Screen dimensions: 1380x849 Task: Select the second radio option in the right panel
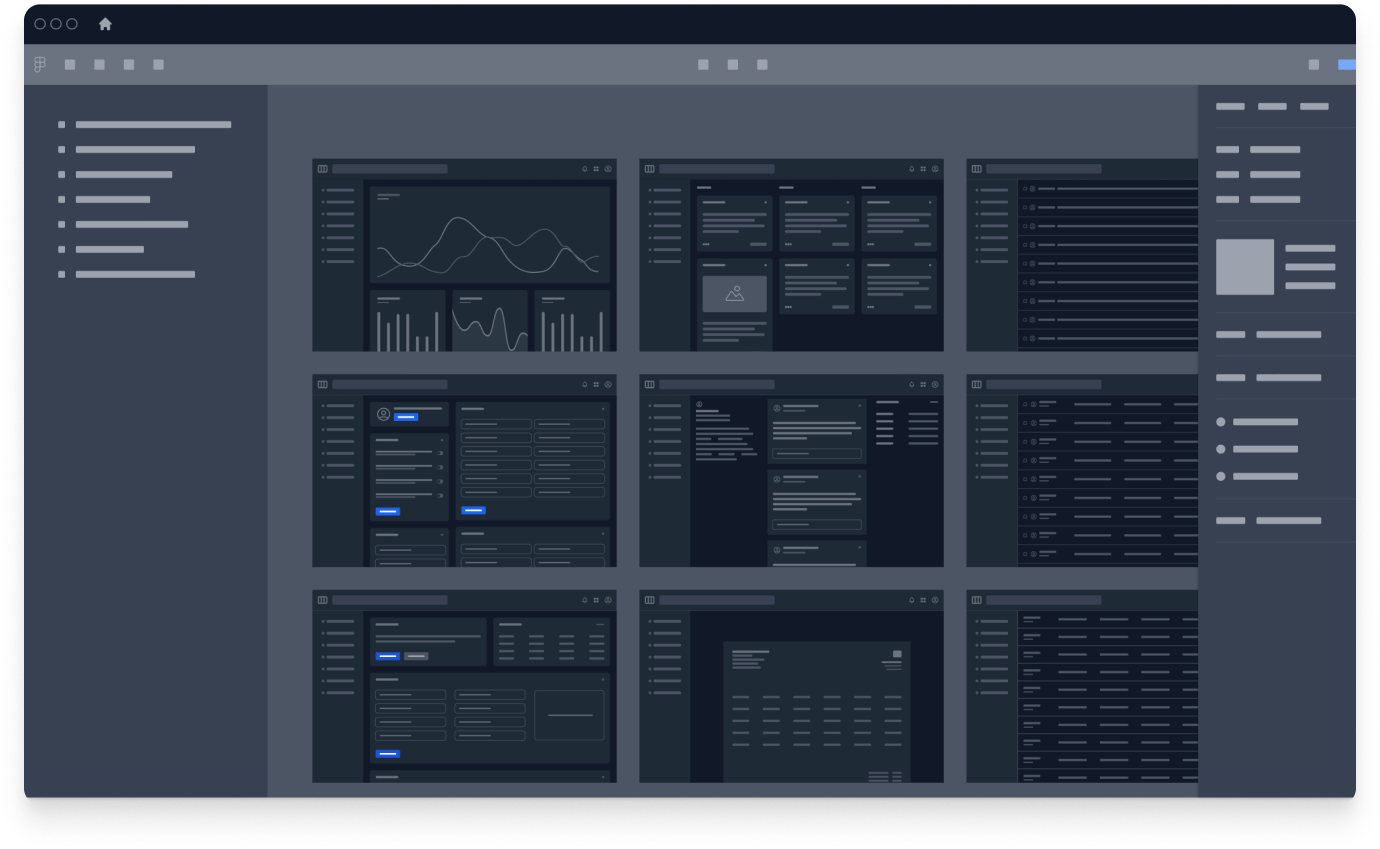coord(1221,449)
